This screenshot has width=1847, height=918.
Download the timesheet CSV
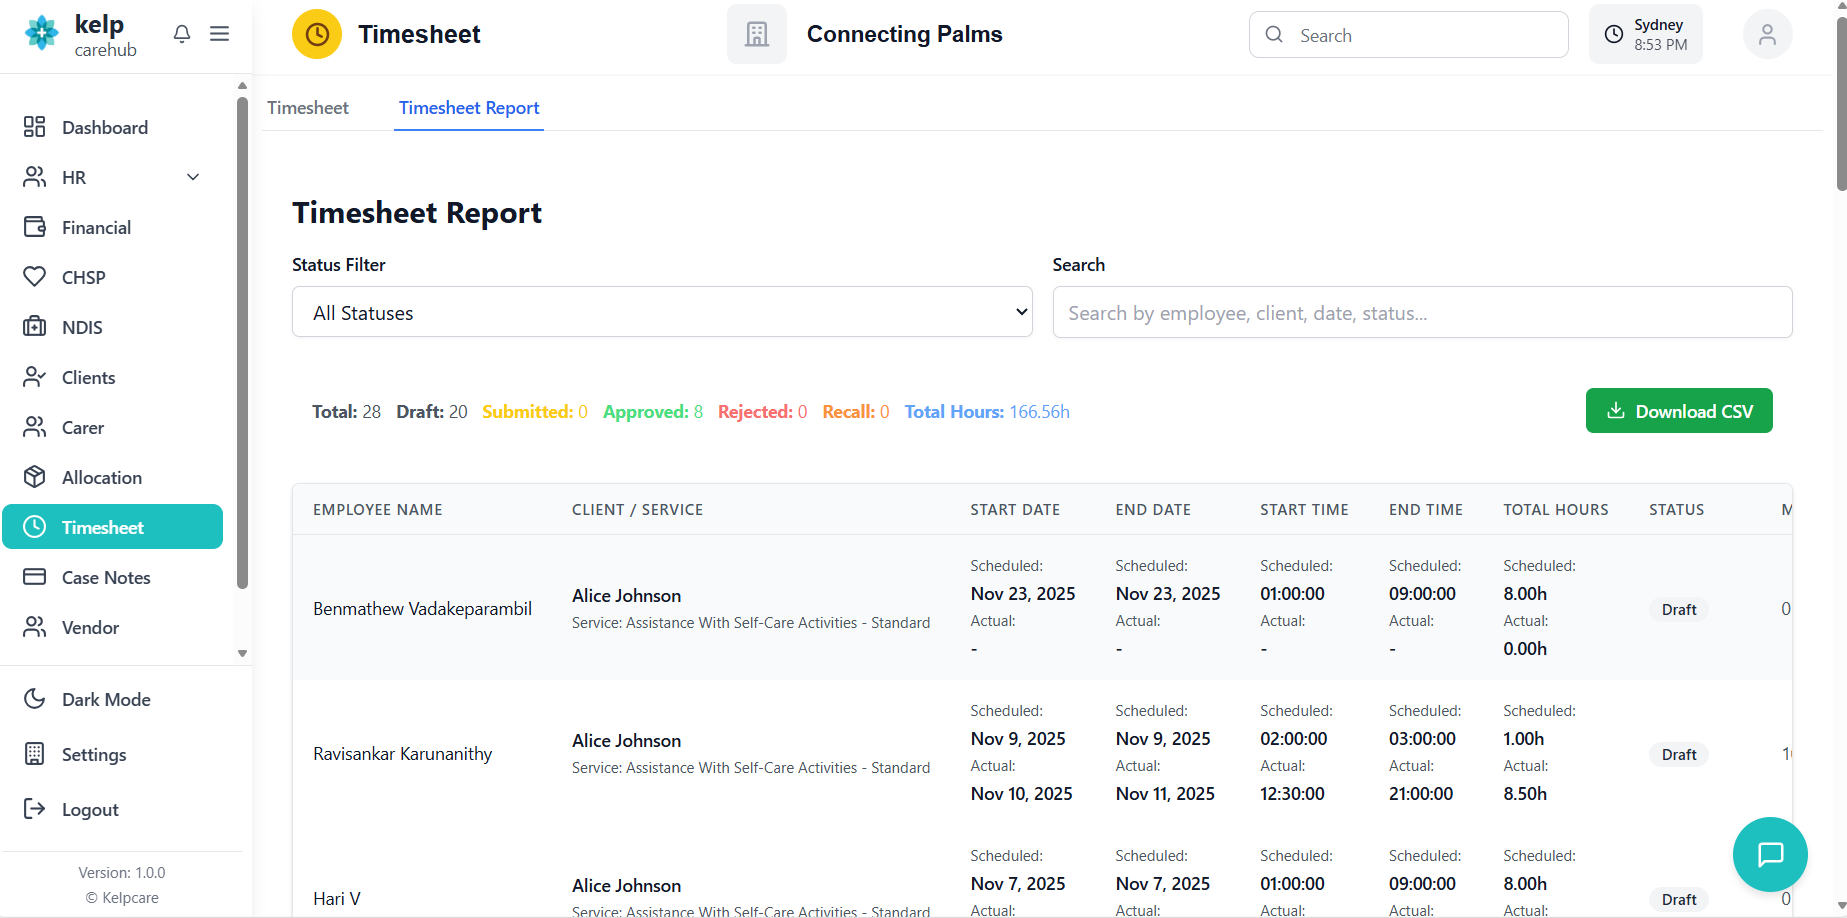[x=1679, y=411]
